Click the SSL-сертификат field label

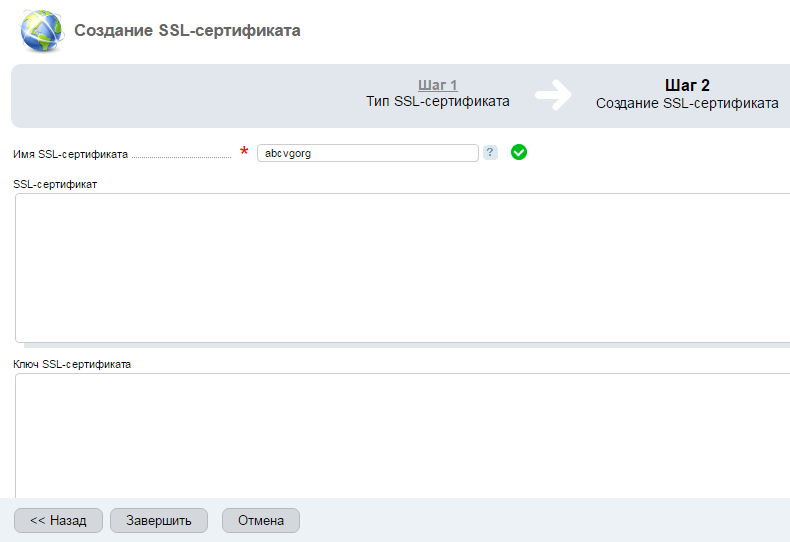click(x=55, y=184)
